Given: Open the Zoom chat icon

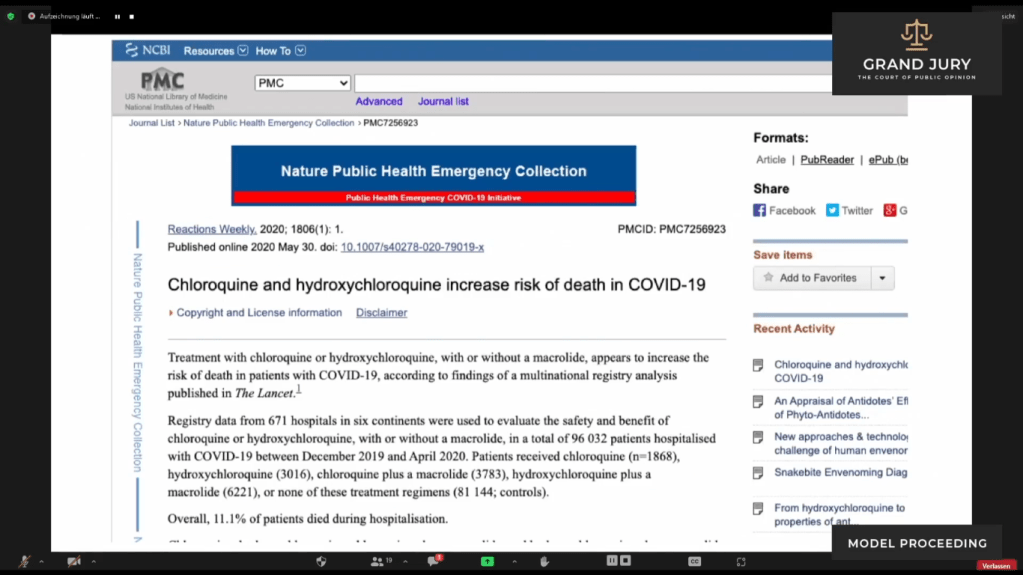Looking at the screenshot, I should 435,562.
